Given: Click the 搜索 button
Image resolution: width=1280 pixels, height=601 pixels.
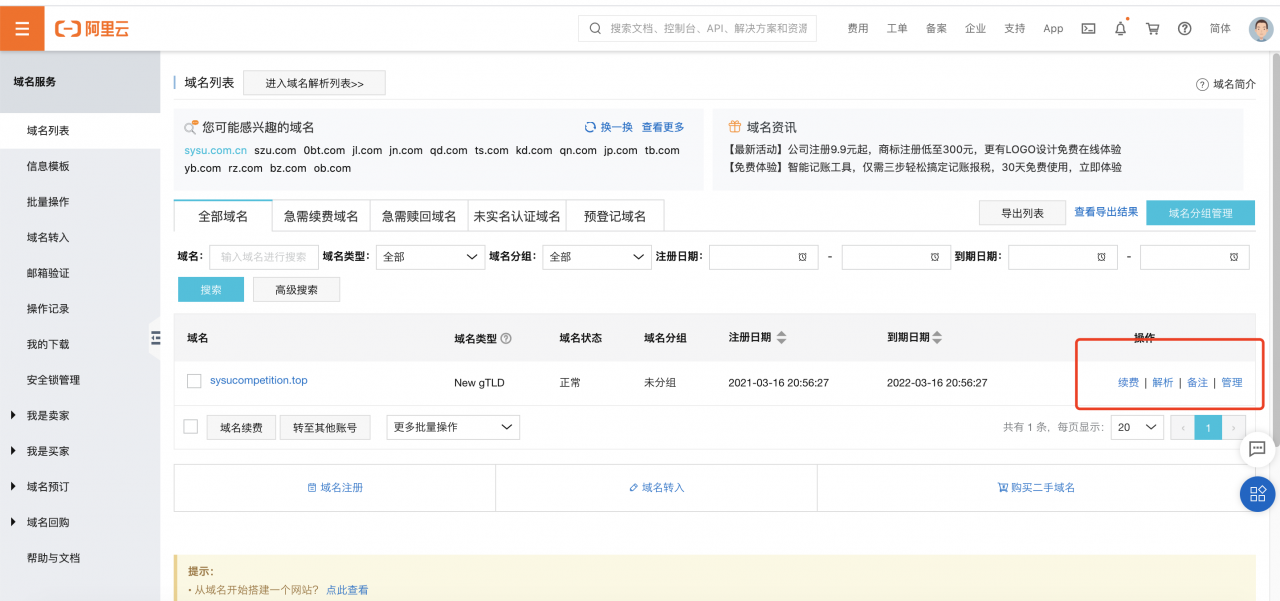Looking at the screenshot, I should (210, 289).
